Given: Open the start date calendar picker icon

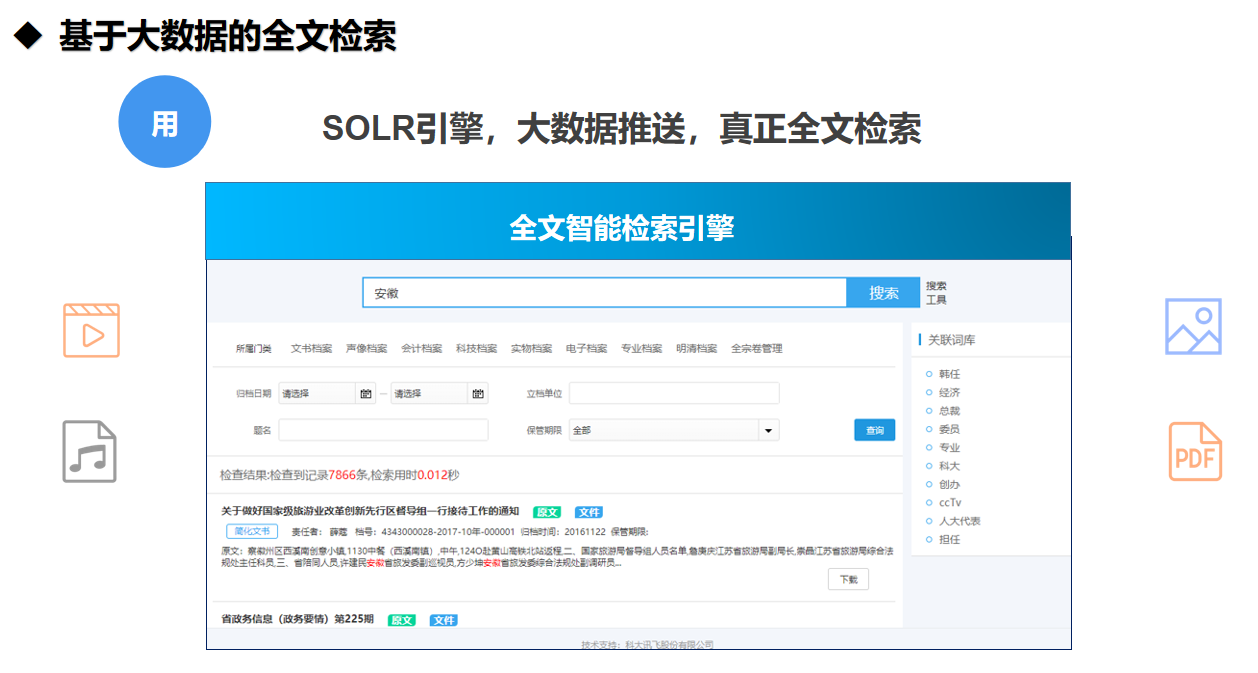Looking at the screenshot, I should [x=365, y=394].
